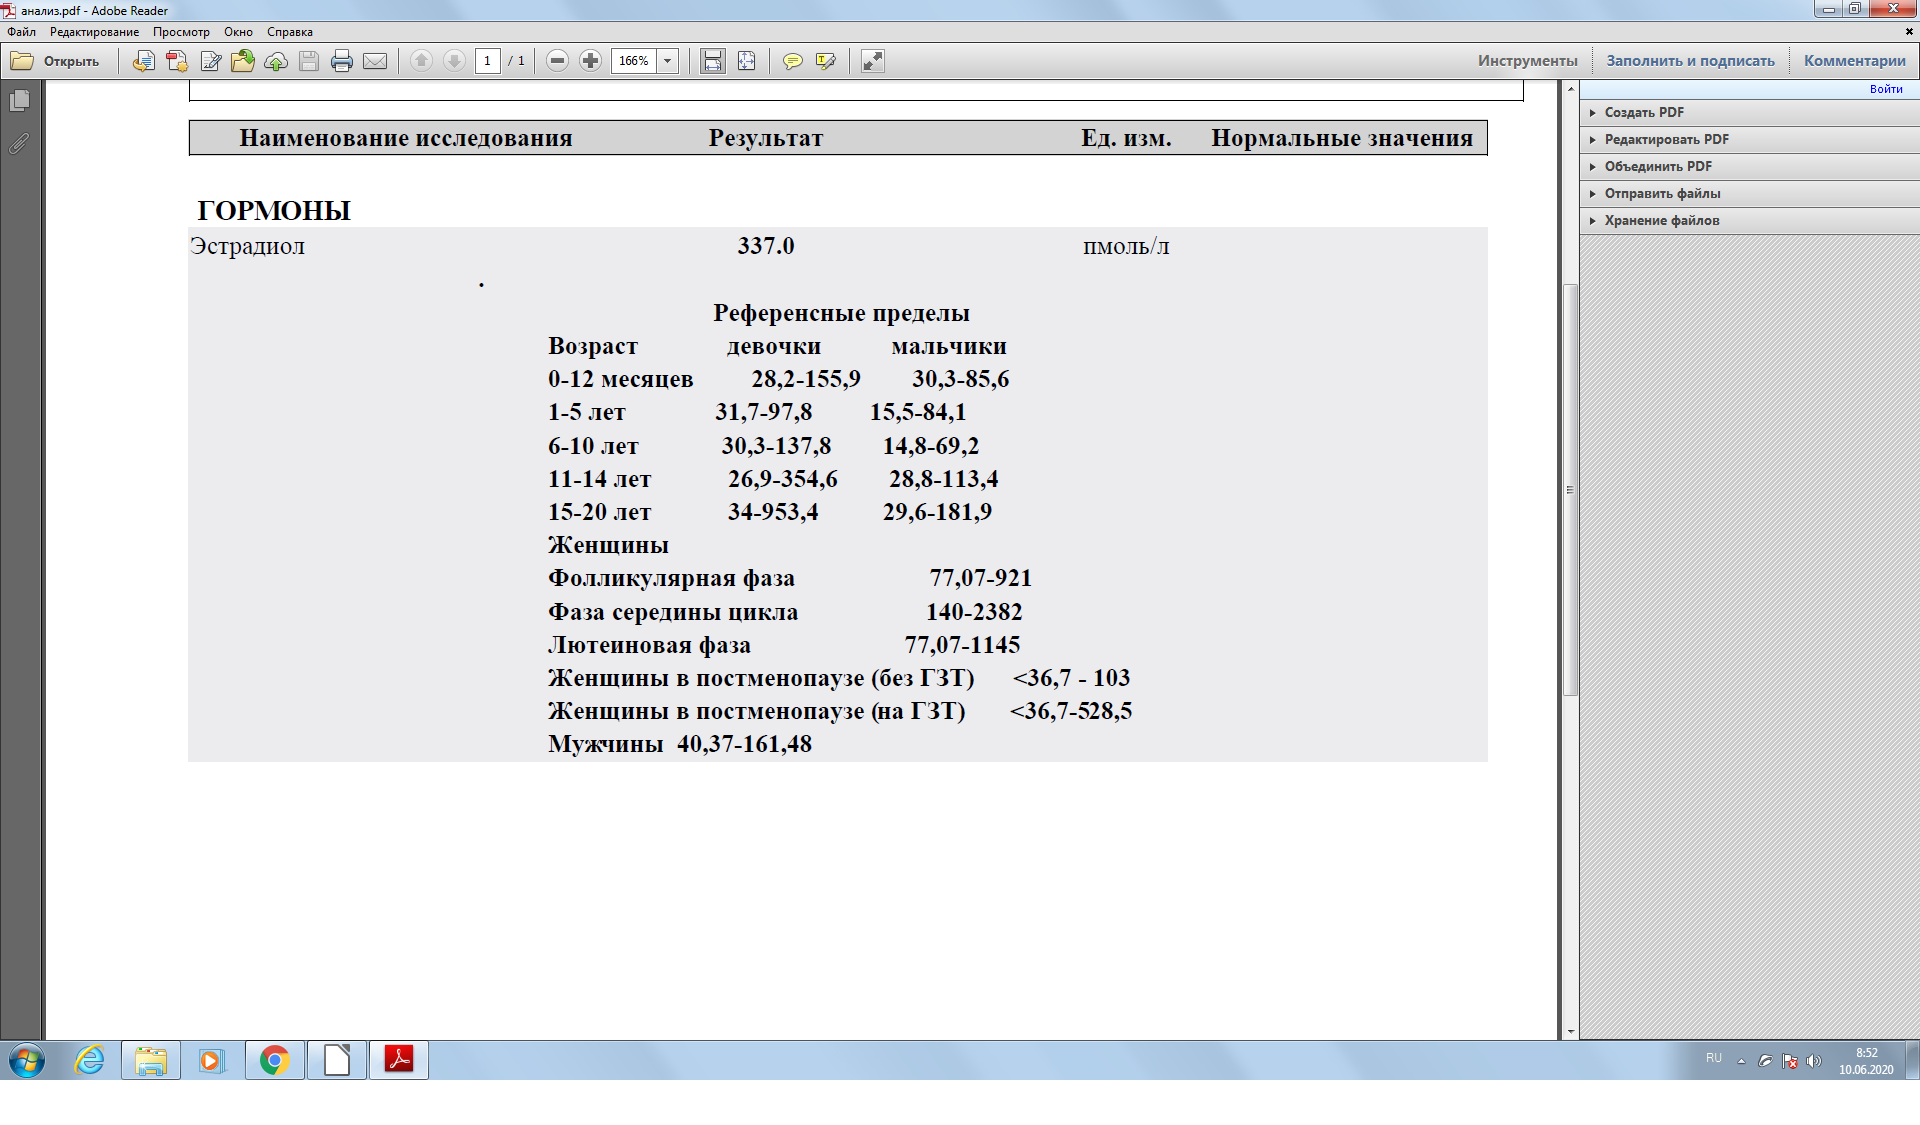The width and height of the screenshot is (1920, 1125).
Task: Open attachments paperclip panel
Action: [19, 144]
